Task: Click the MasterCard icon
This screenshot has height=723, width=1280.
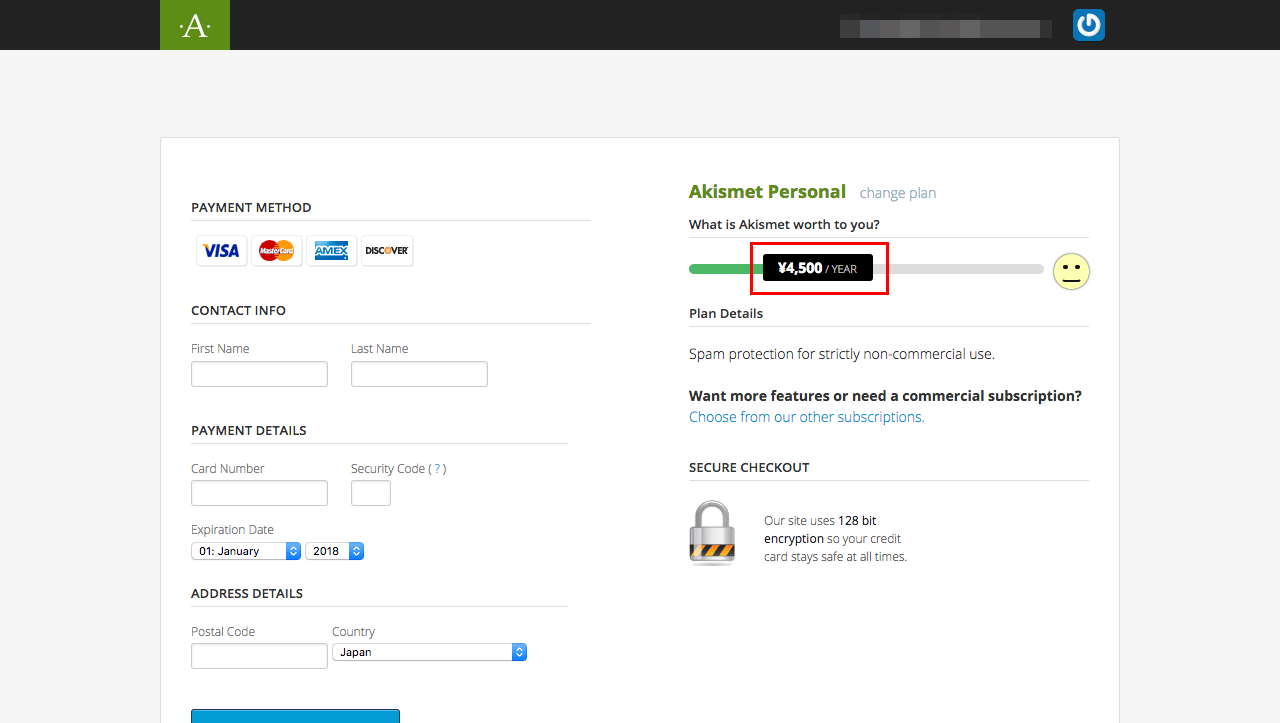Action: (x=277, y=251)
